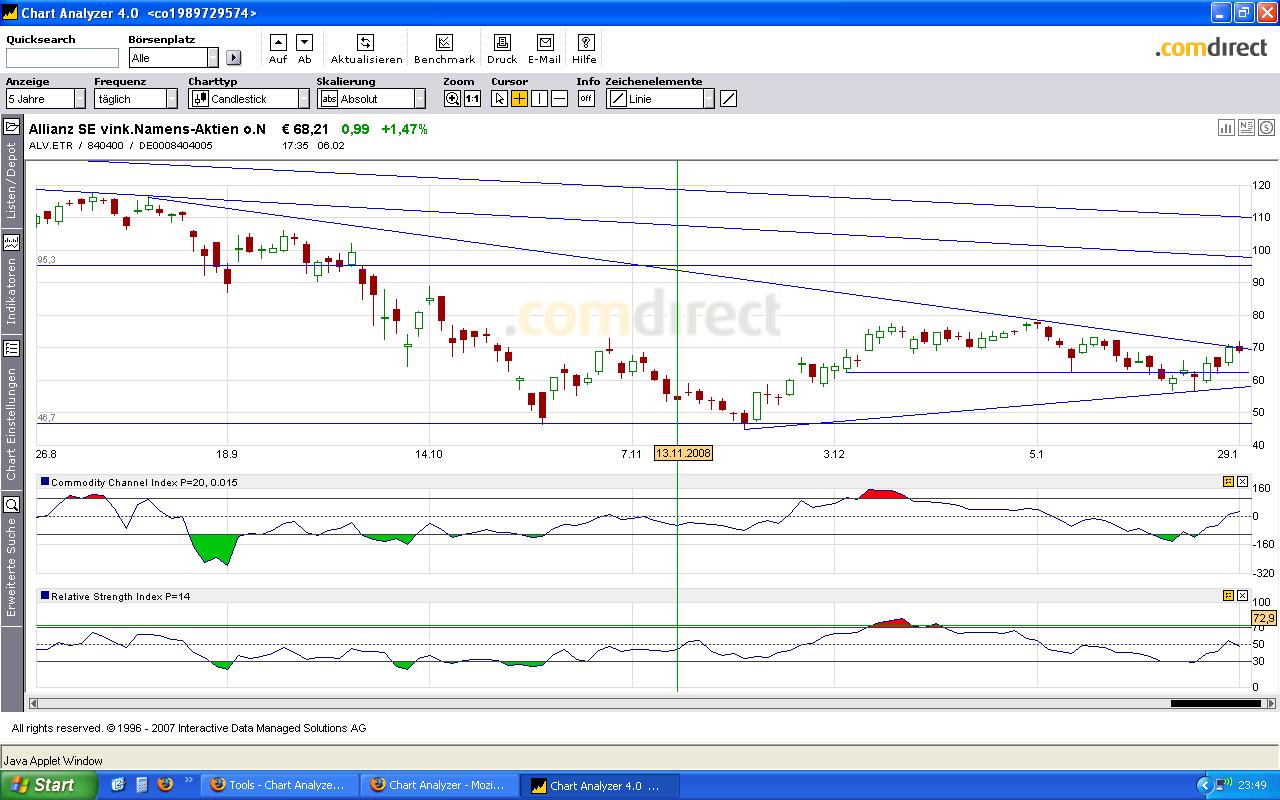Print the chart using Druck
The image size is (1280, 800).
[502, 42]
